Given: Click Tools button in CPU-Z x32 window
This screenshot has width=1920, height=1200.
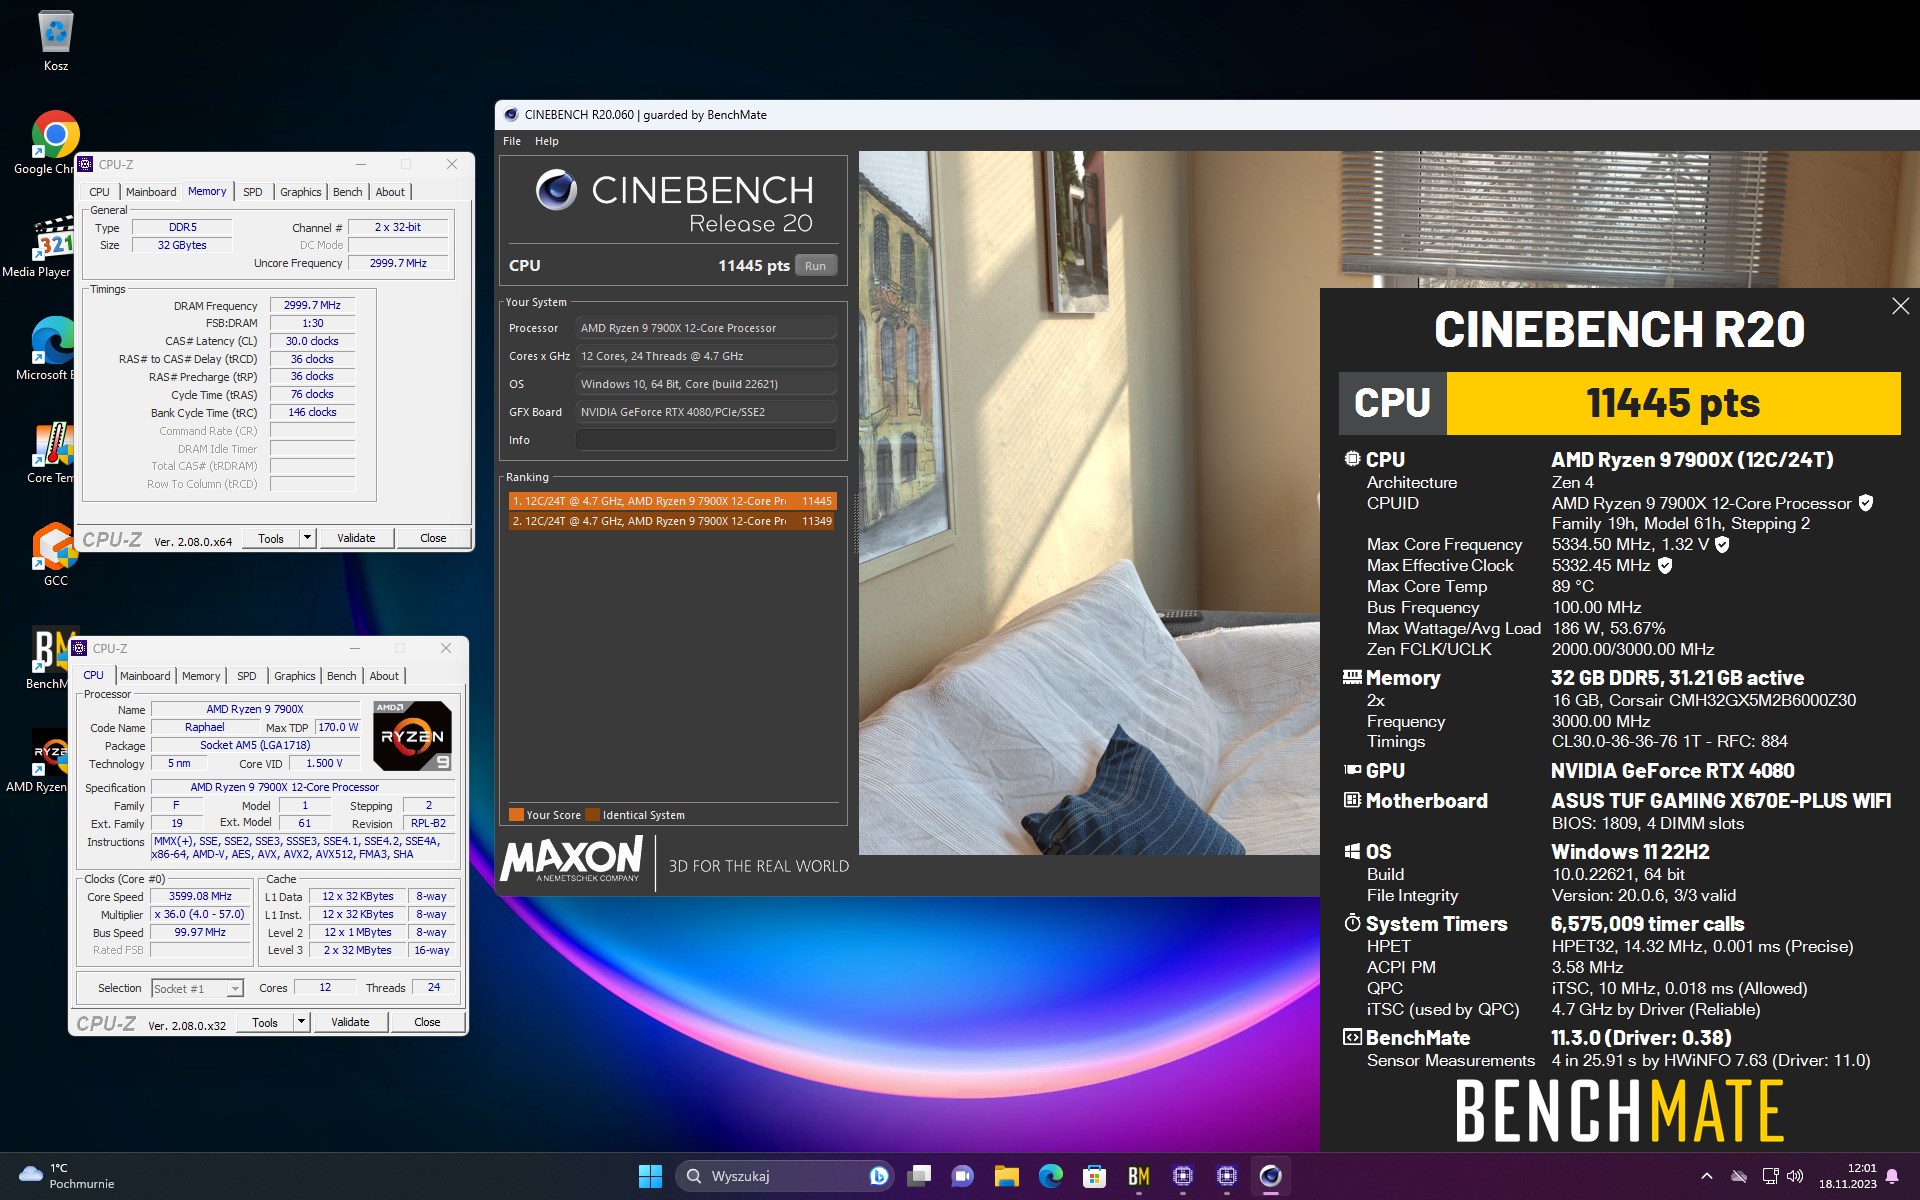Looking at the screenshot, I should point(265,1022).
